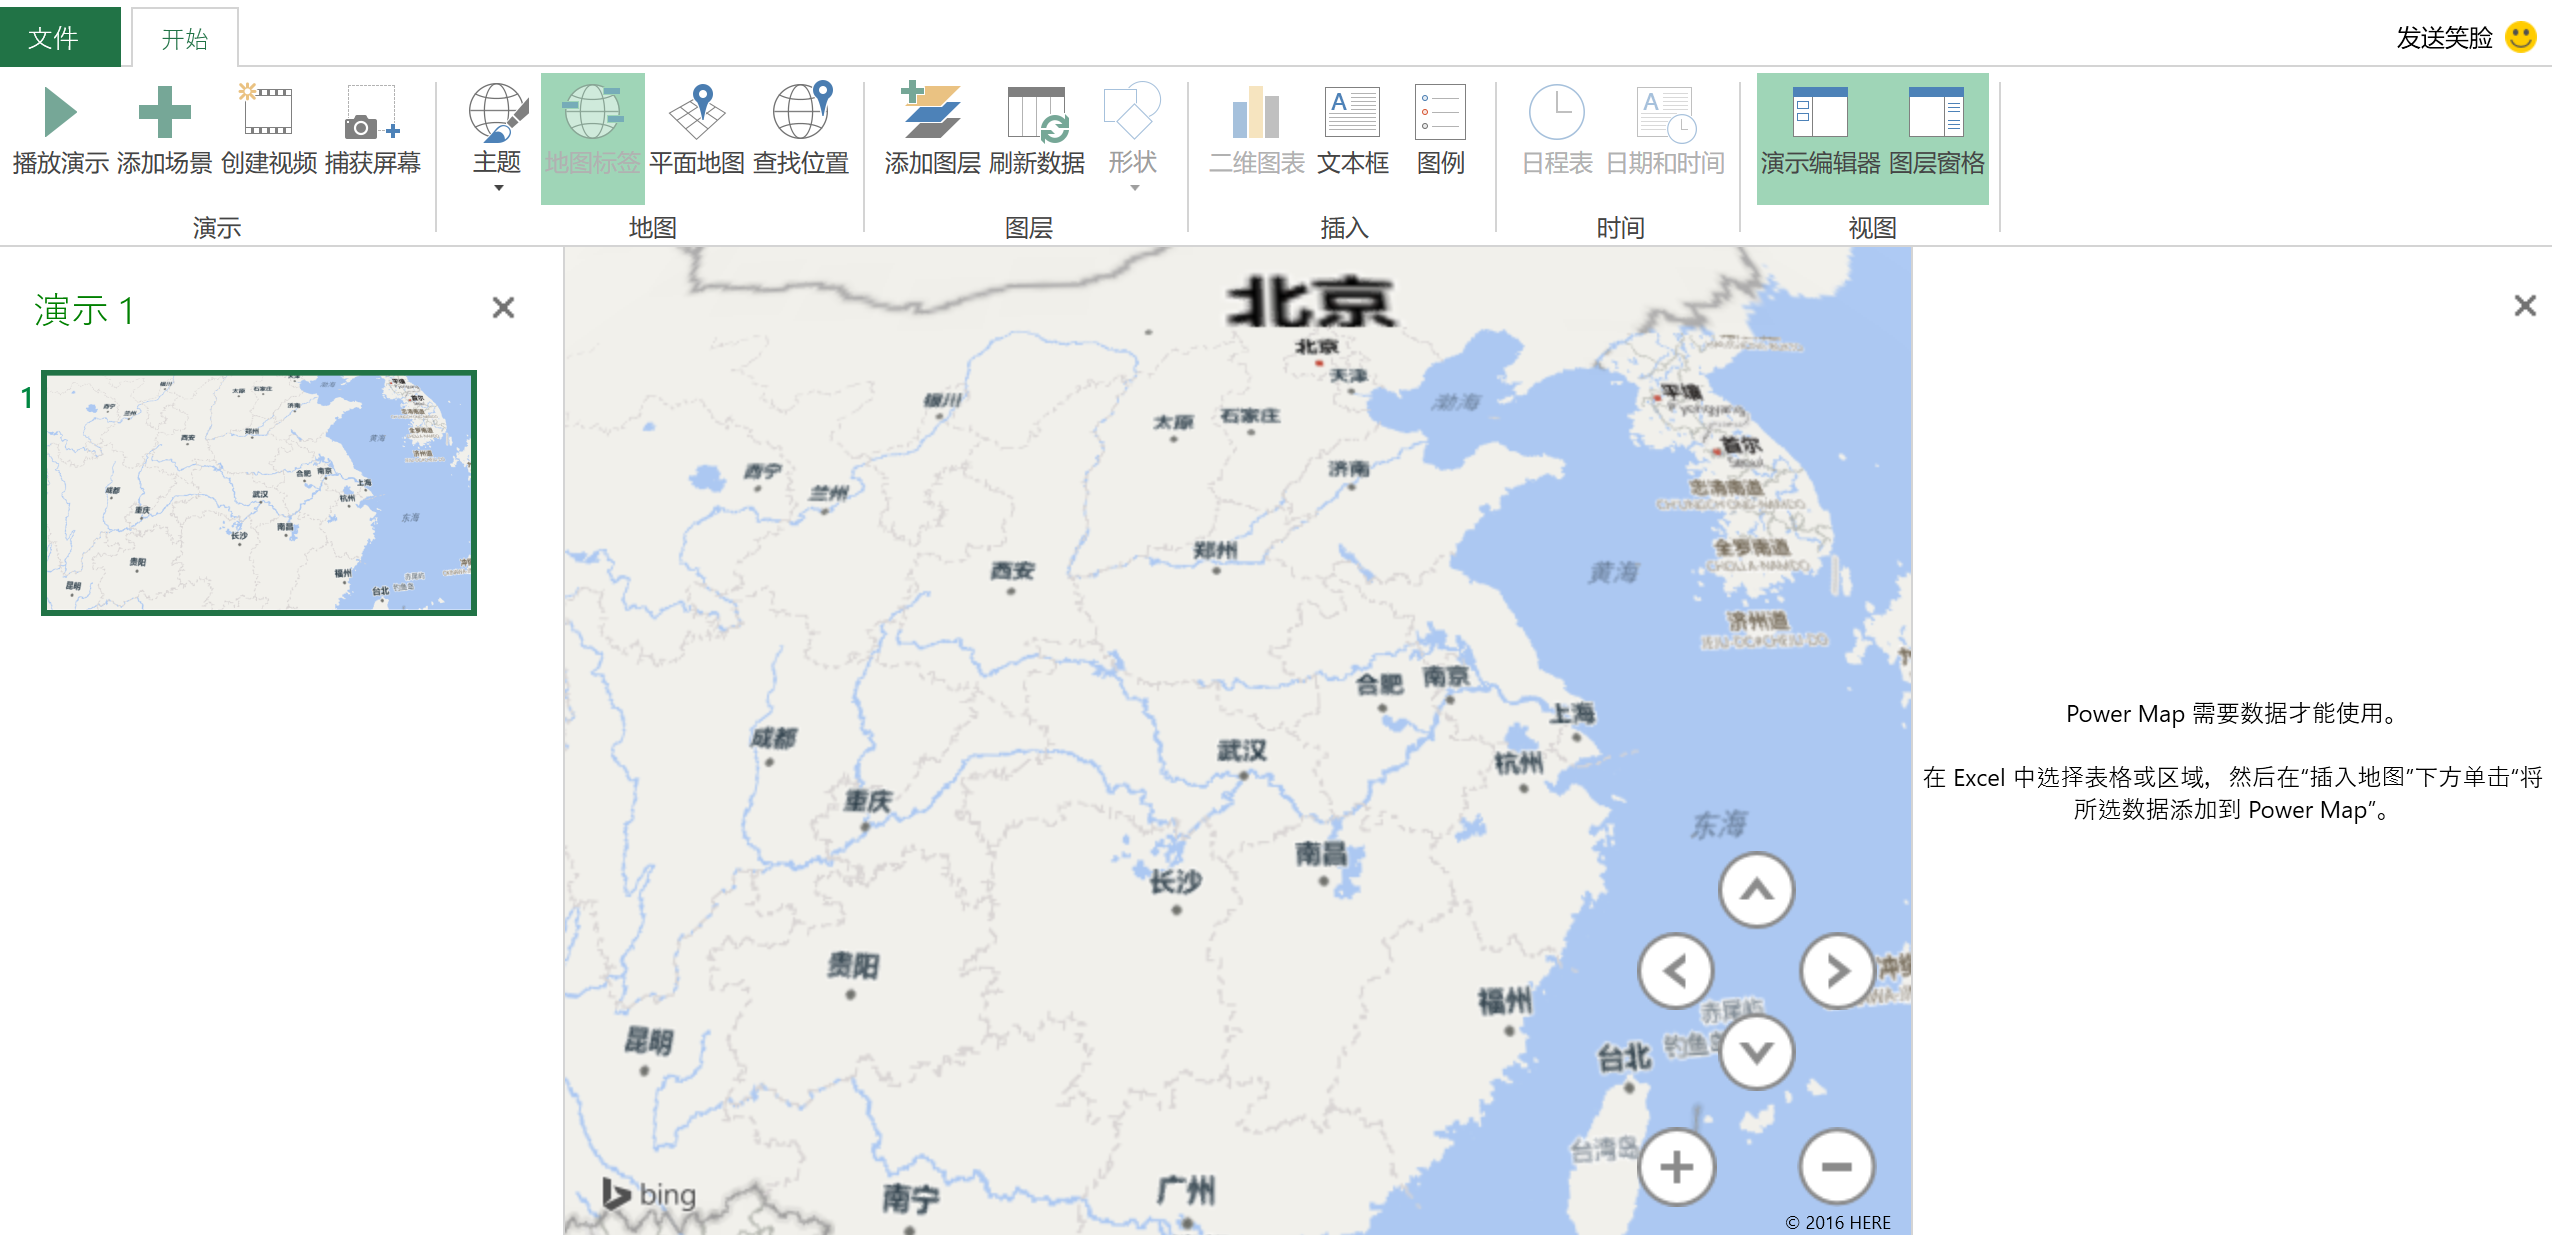Screen dimensions: 2552x1235
Task: Open the 文件 file tab
Action: pyautogui.click(x=60, y=38)
